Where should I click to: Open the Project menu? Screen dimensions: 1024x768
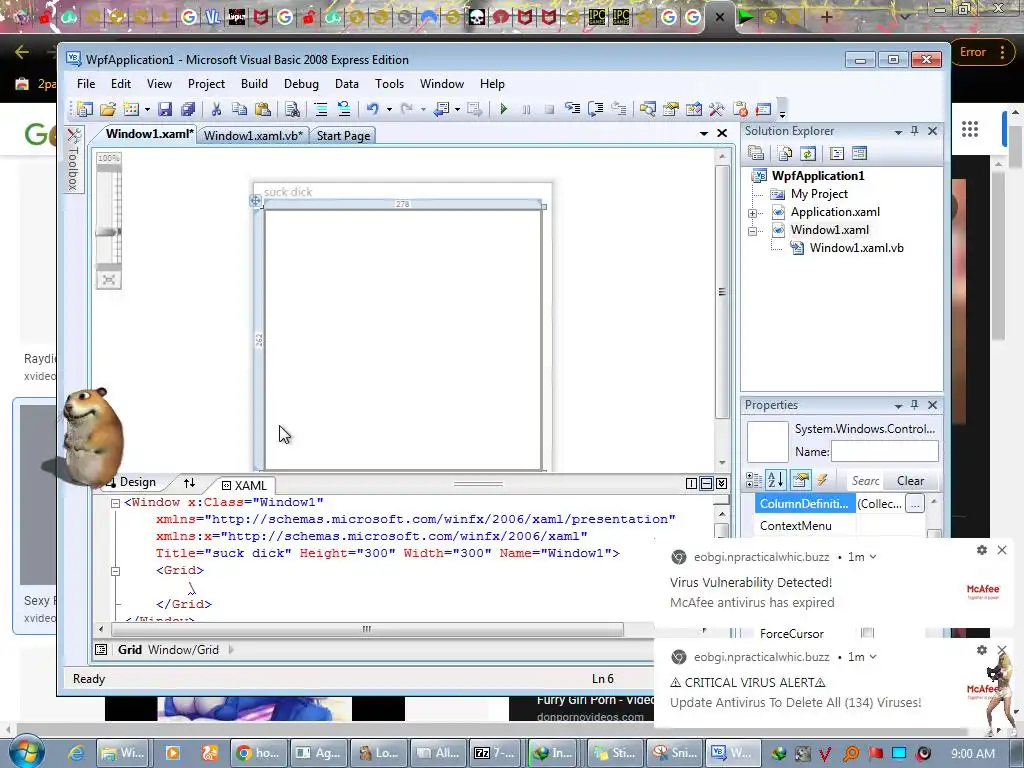206,84
